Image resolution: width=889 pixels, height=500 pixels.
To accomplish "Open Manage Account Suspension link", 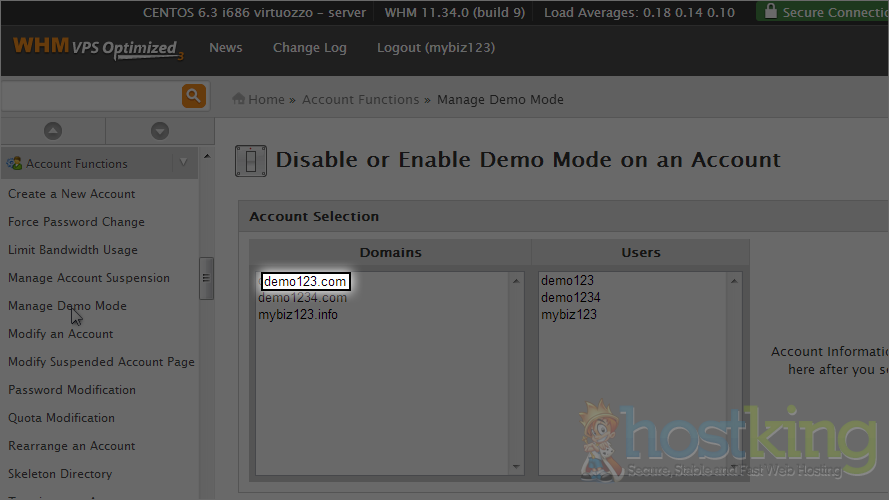I will (x=89, y=278).
